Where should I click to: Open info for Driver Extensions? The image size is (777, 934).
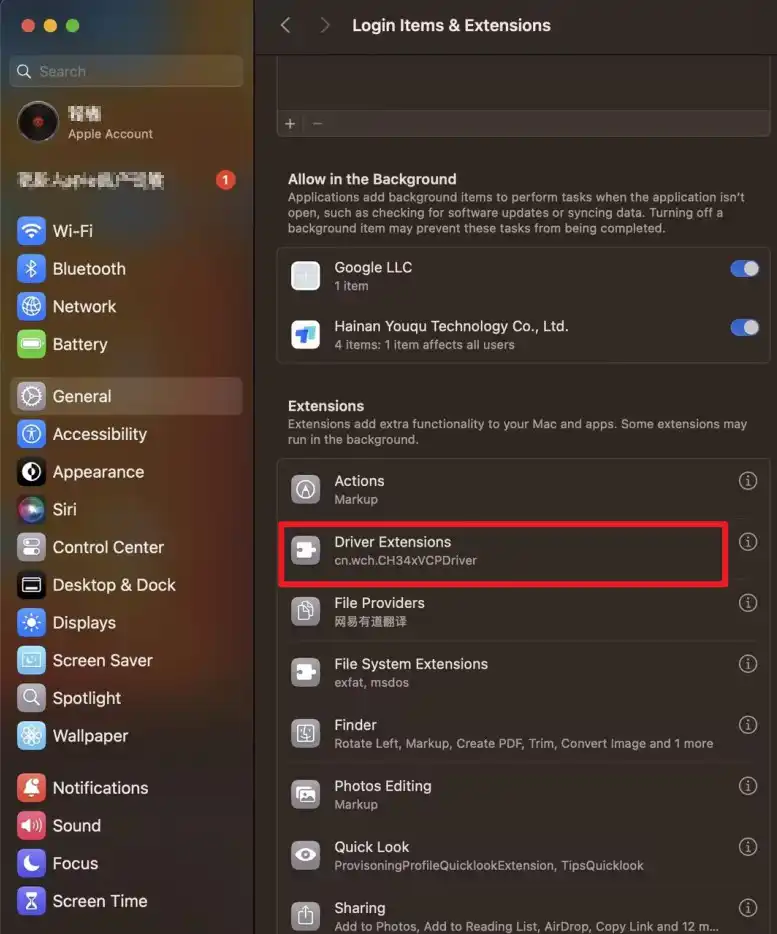tap(747, 542)
